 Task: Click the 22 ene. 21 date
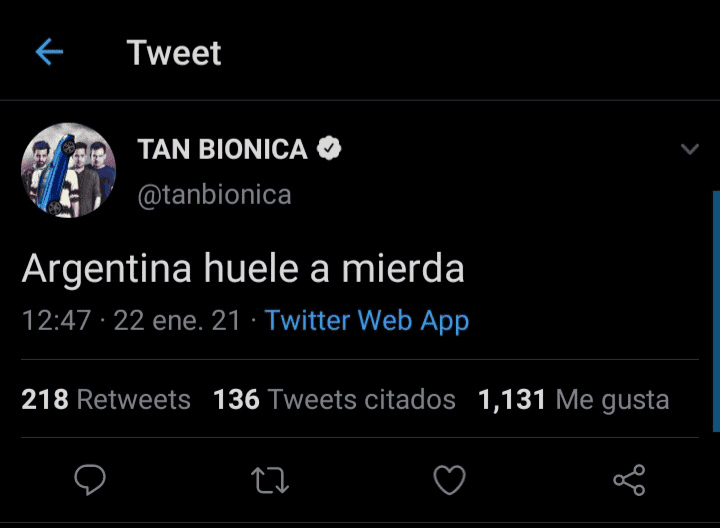pos(177,321)
